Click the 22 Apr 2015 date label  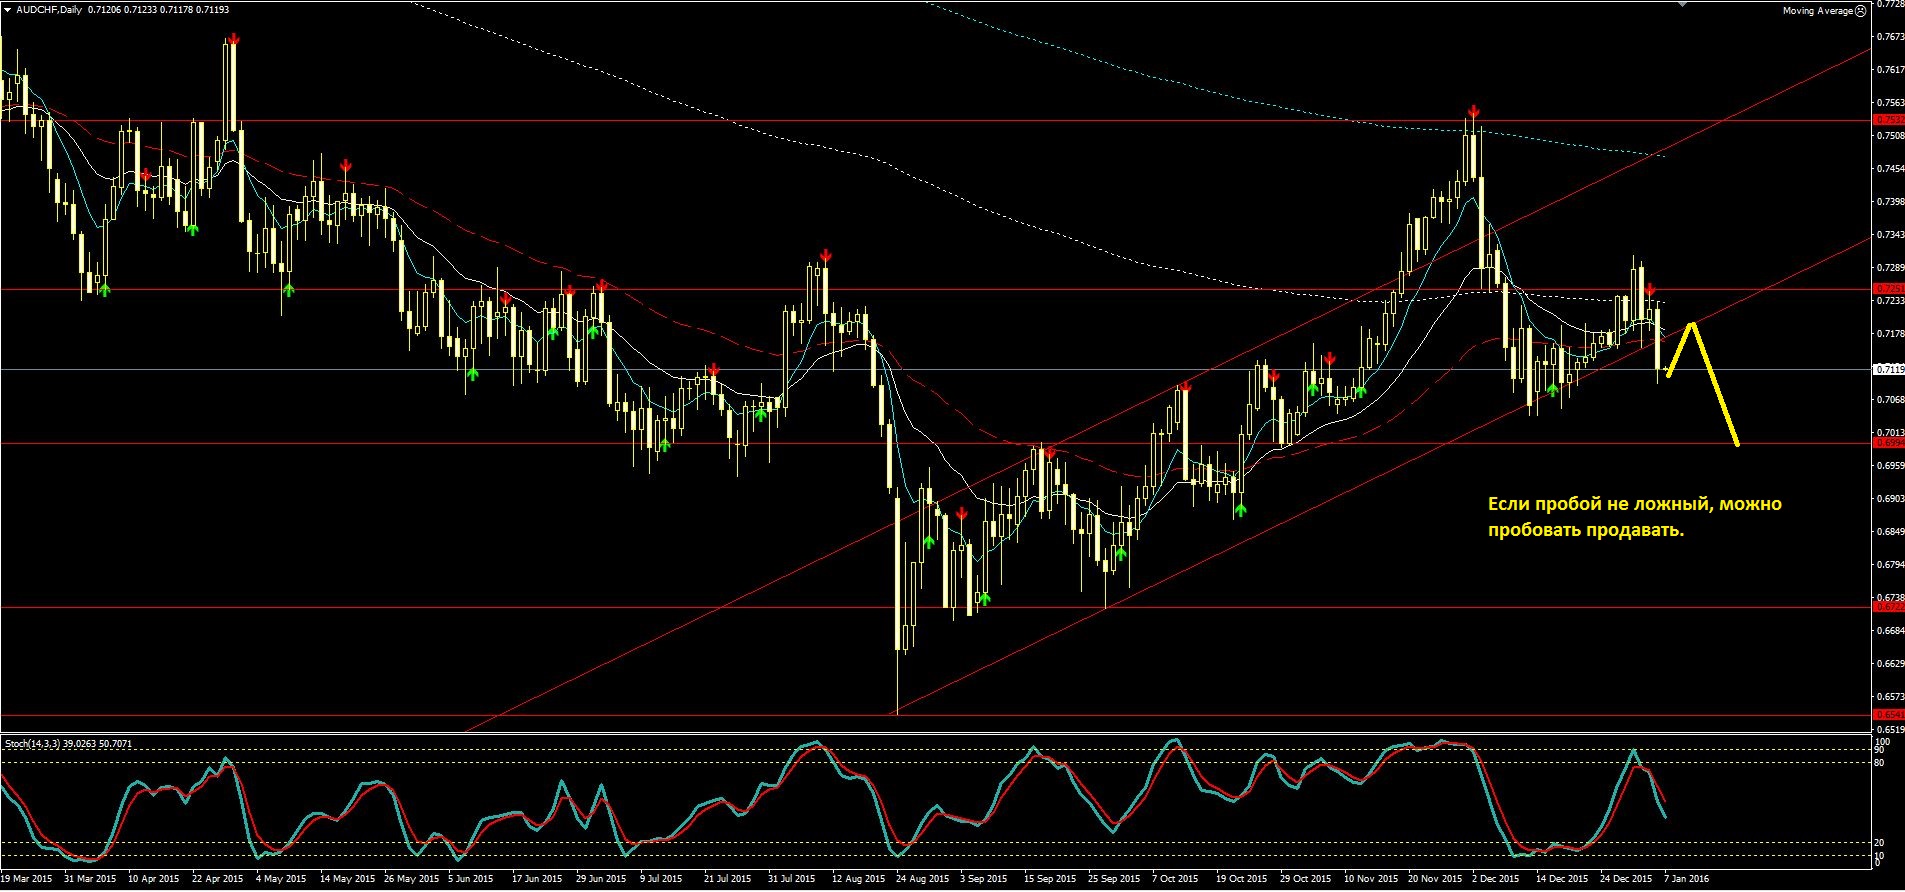[x=218, y=879]
